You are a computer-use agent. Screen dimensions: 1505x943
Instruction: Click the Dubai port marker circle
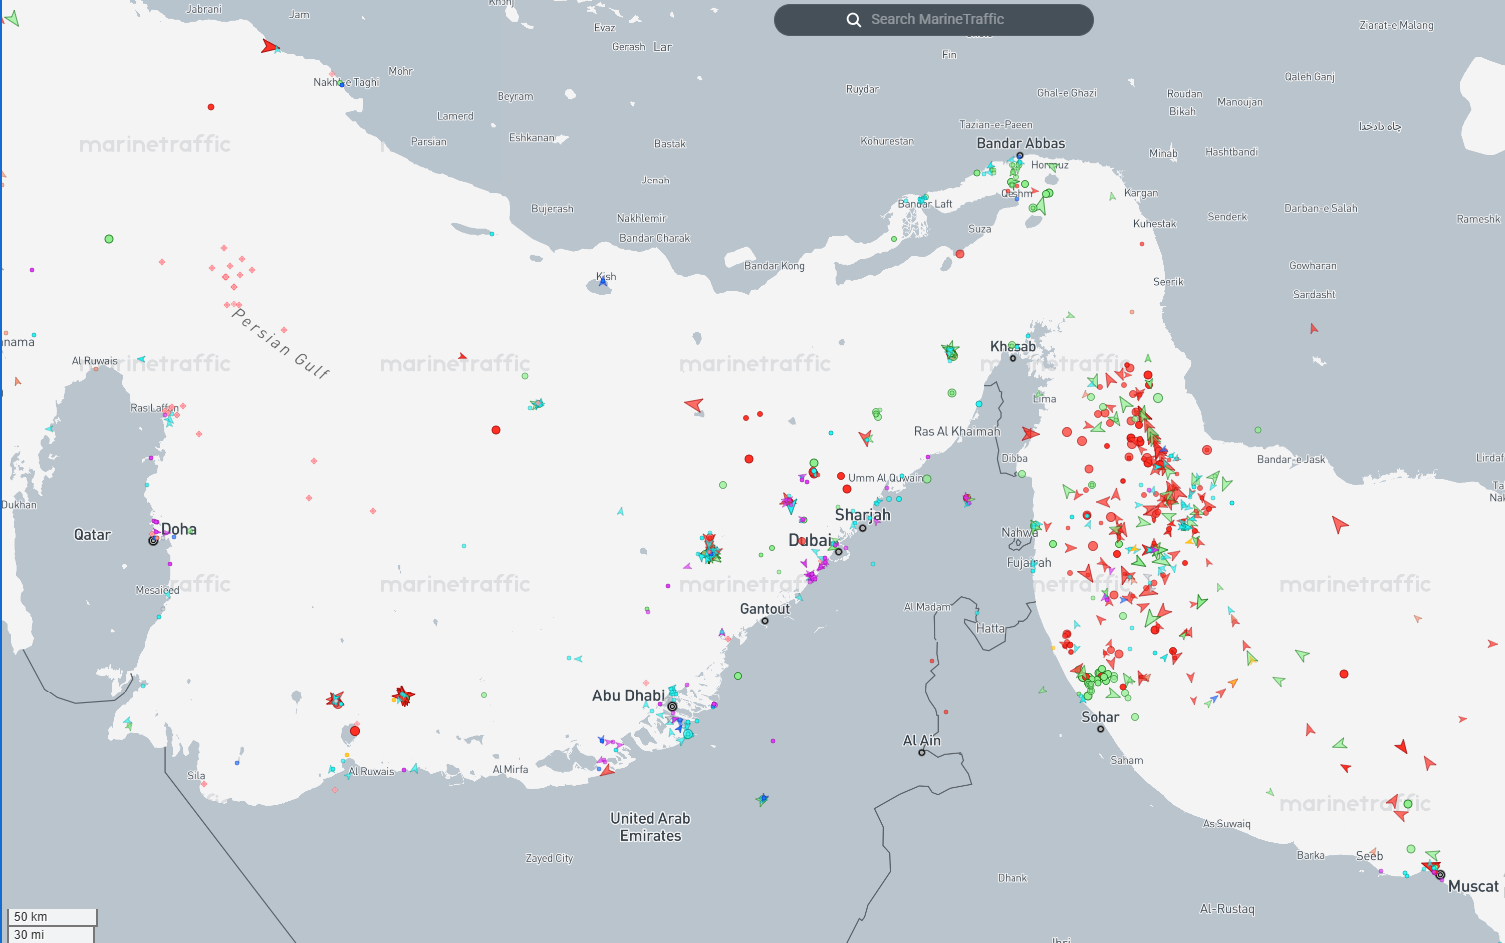coord(839,551)
